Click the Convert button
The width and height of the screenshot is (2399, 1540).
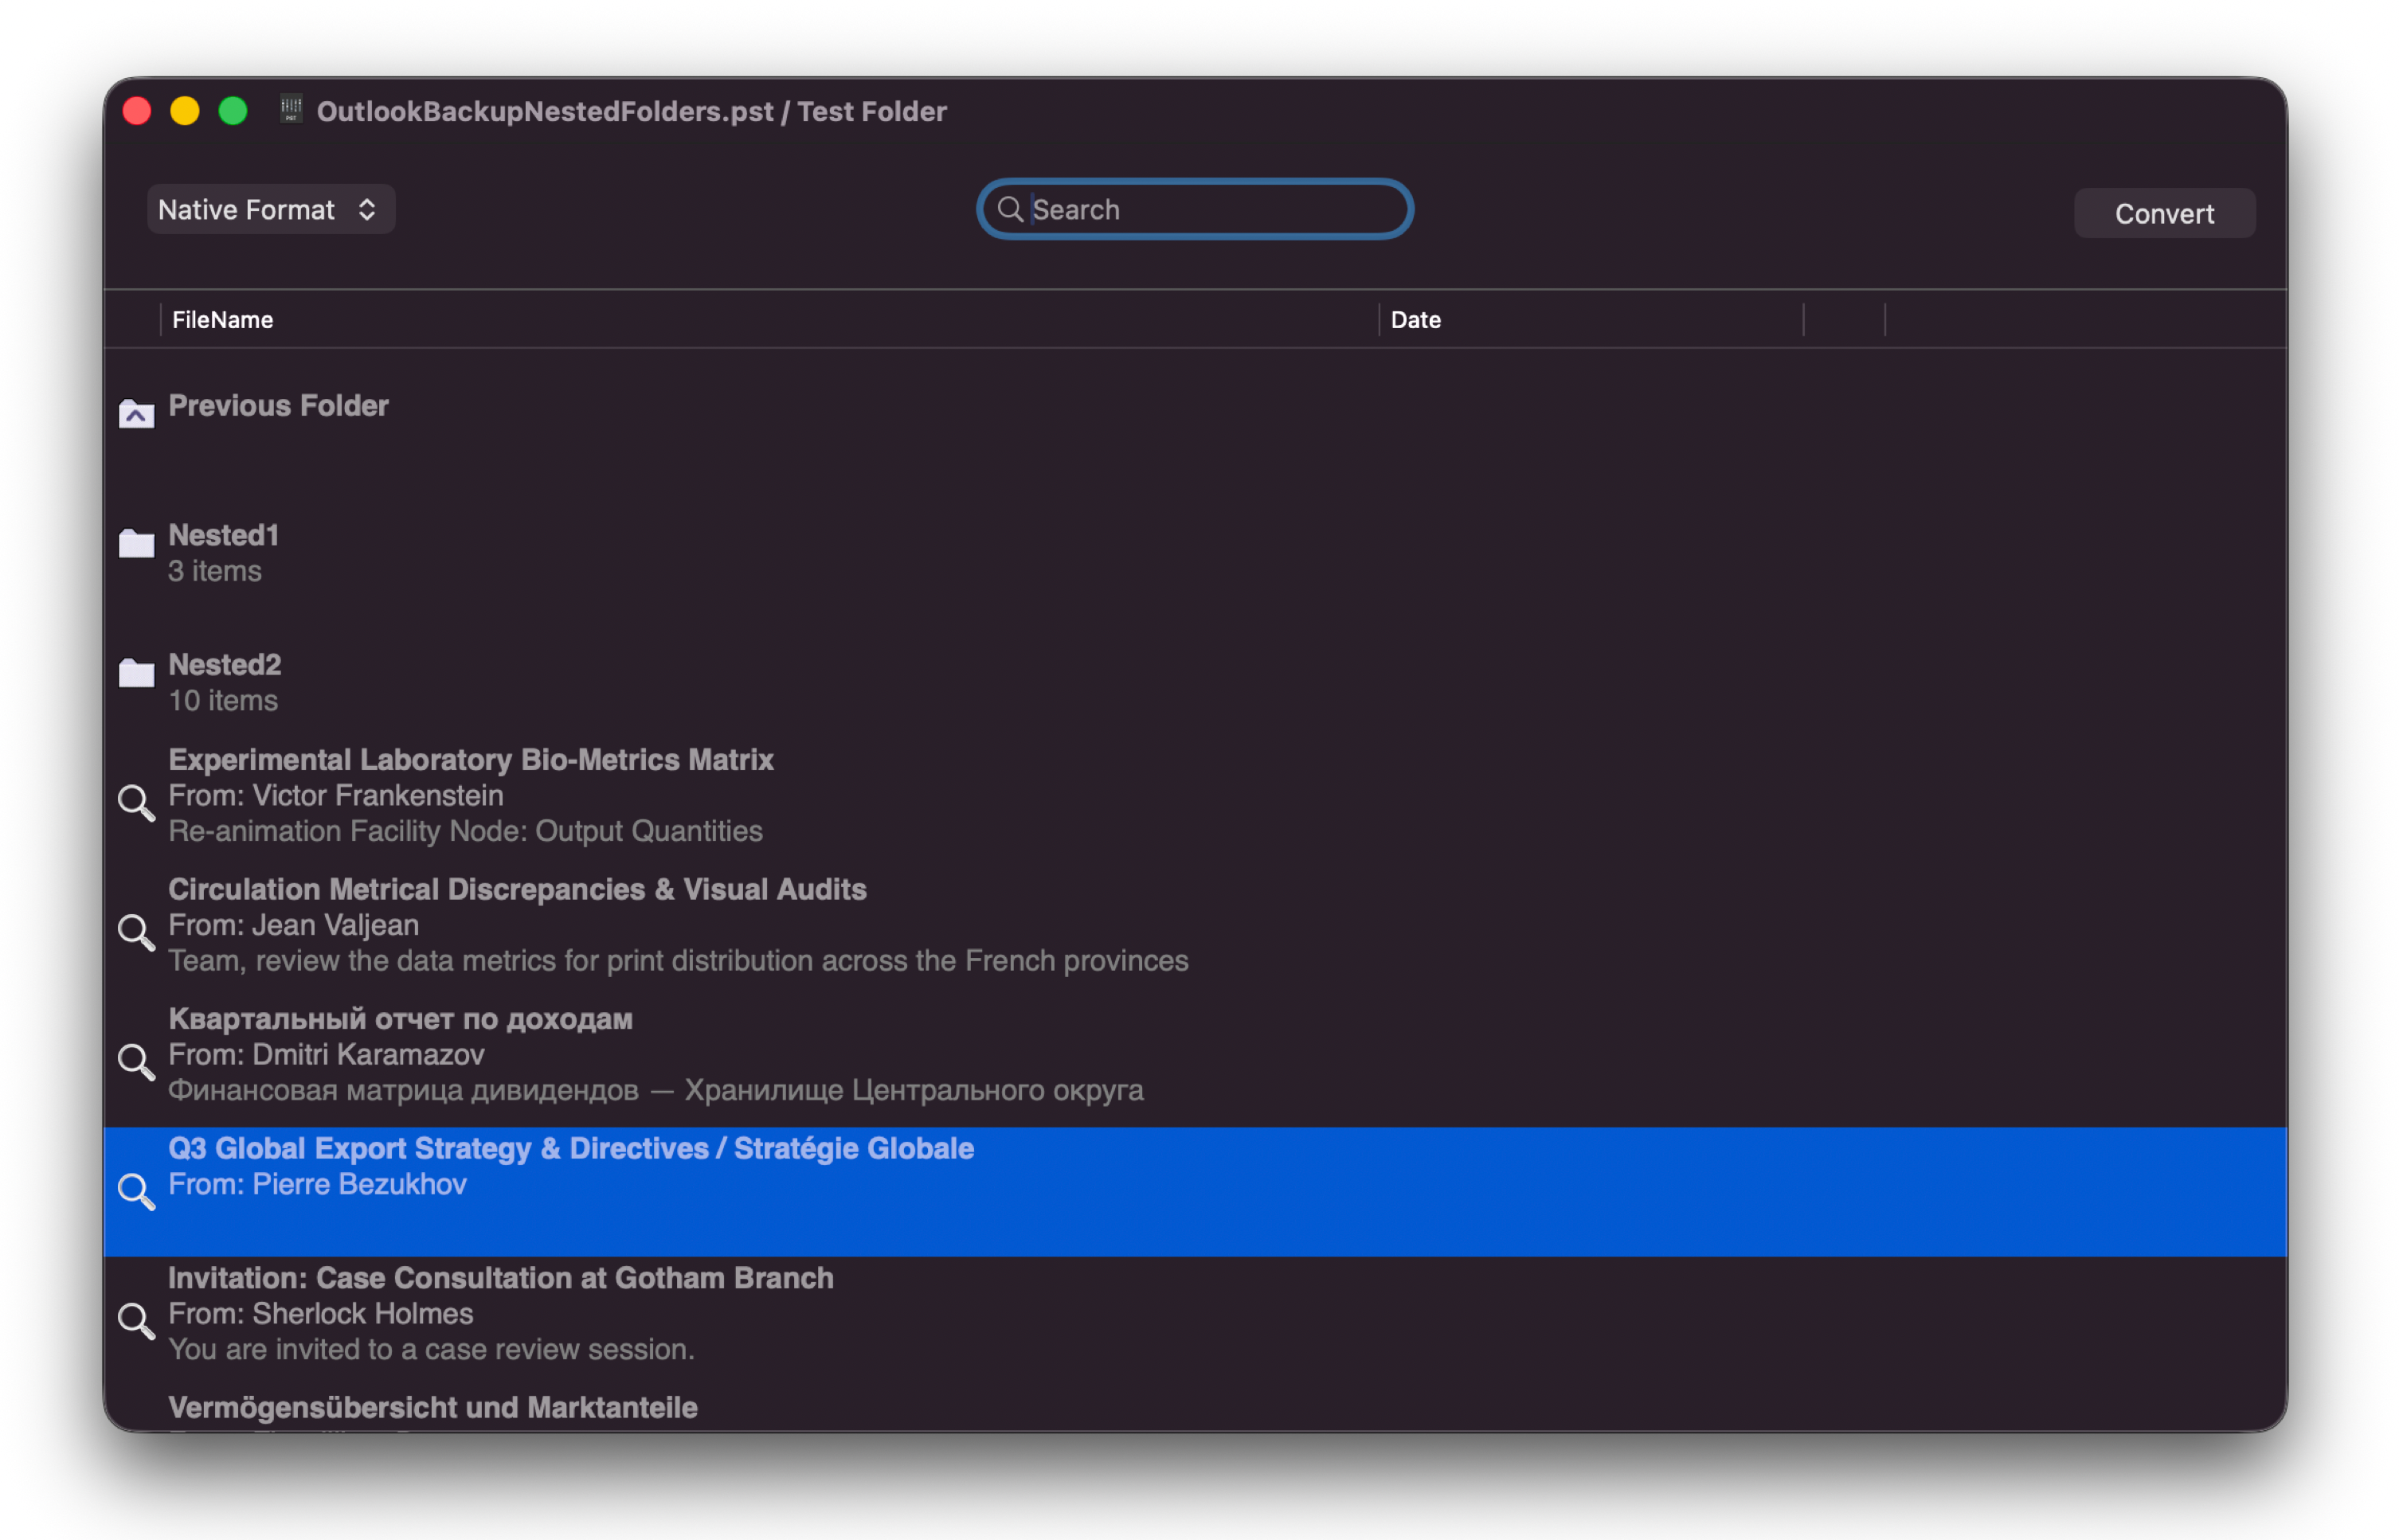[2166, 214]
